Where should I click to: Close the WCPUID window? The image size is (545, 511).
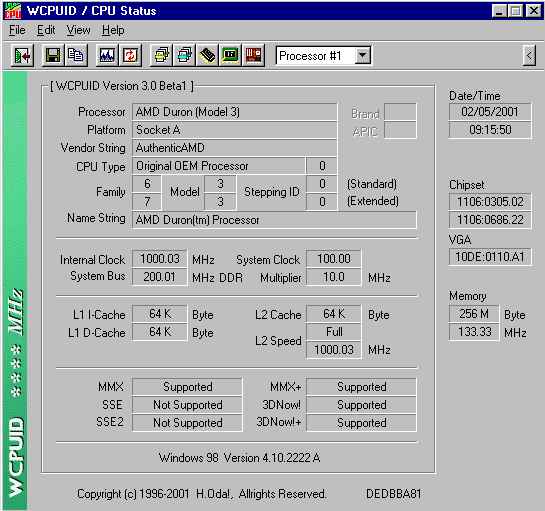(x=534, y=11)
